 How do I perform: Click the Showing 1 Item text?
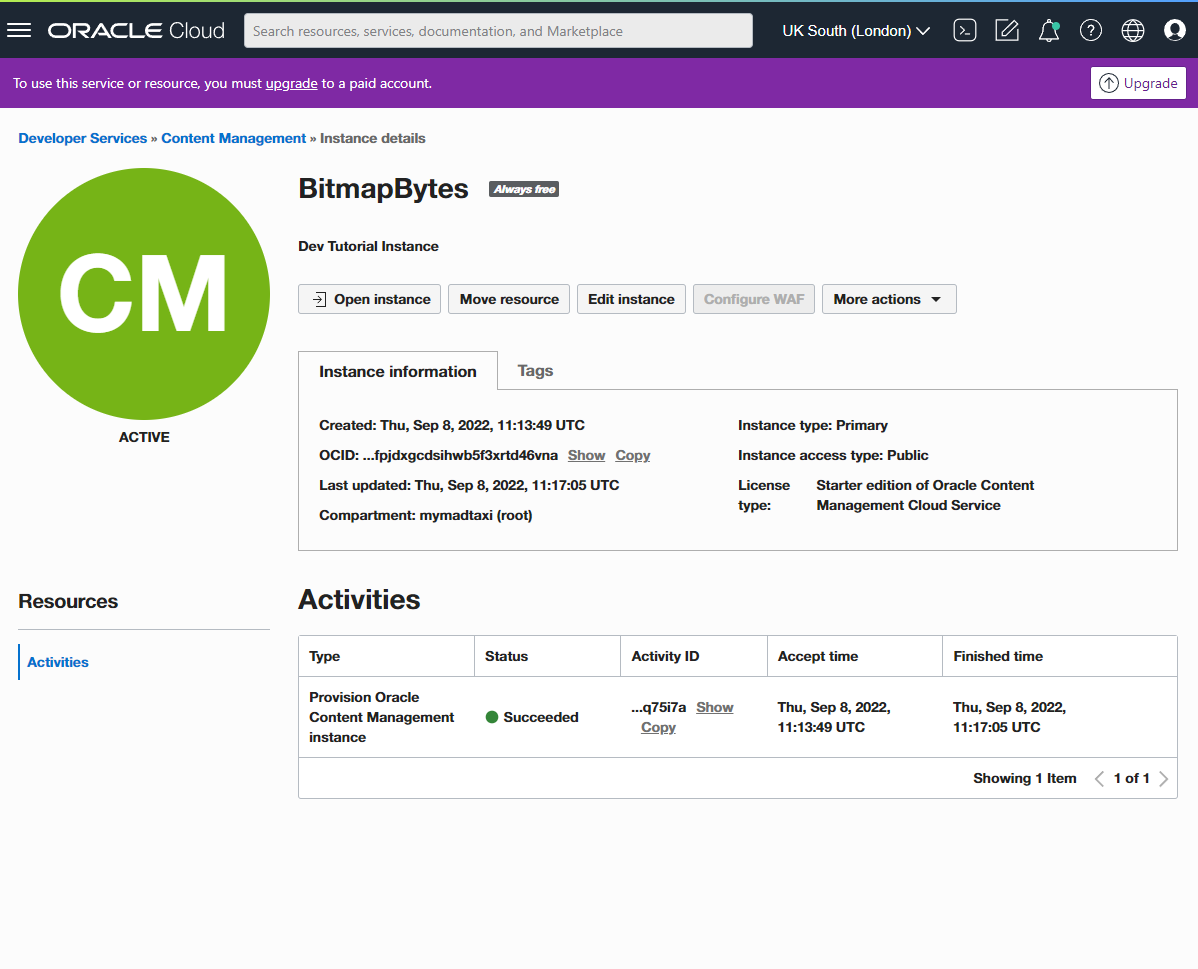(1025, 779)
